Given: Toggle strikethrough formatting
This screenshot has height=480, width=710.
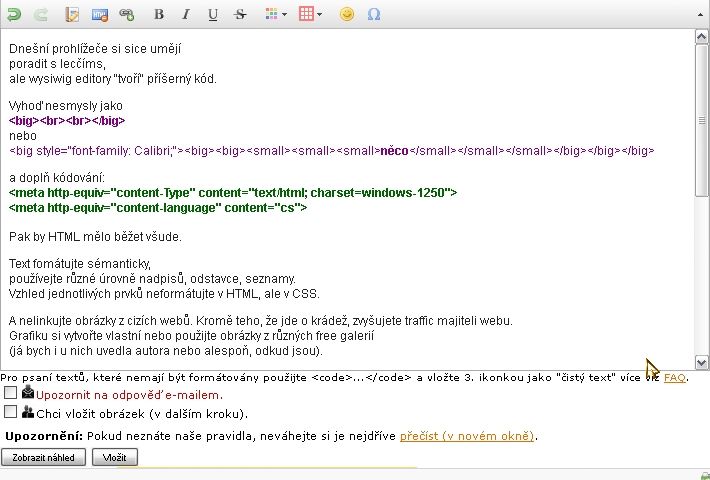Looking at the screenshot, I should [240, 14].
